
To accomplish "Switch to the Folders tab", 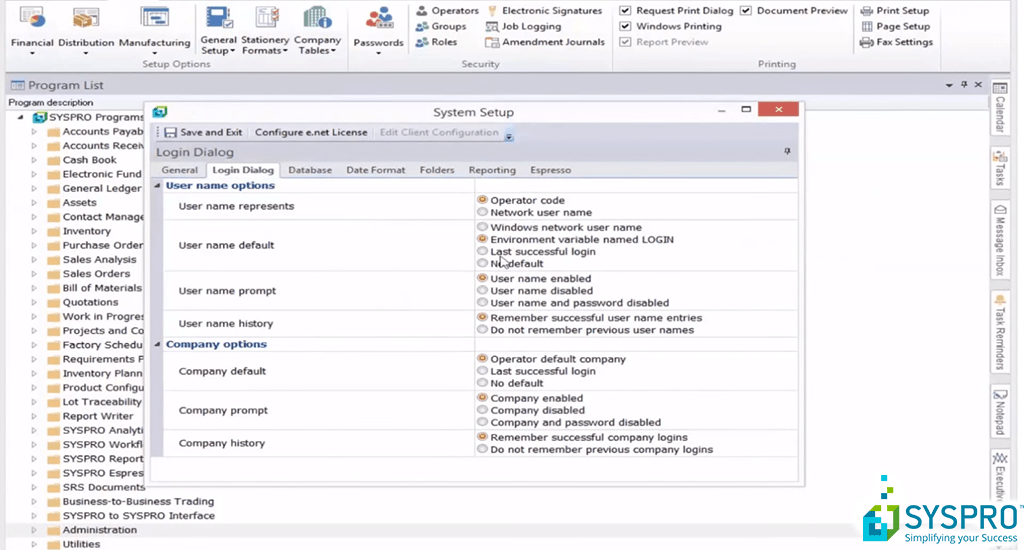I will tap(437, 170).
